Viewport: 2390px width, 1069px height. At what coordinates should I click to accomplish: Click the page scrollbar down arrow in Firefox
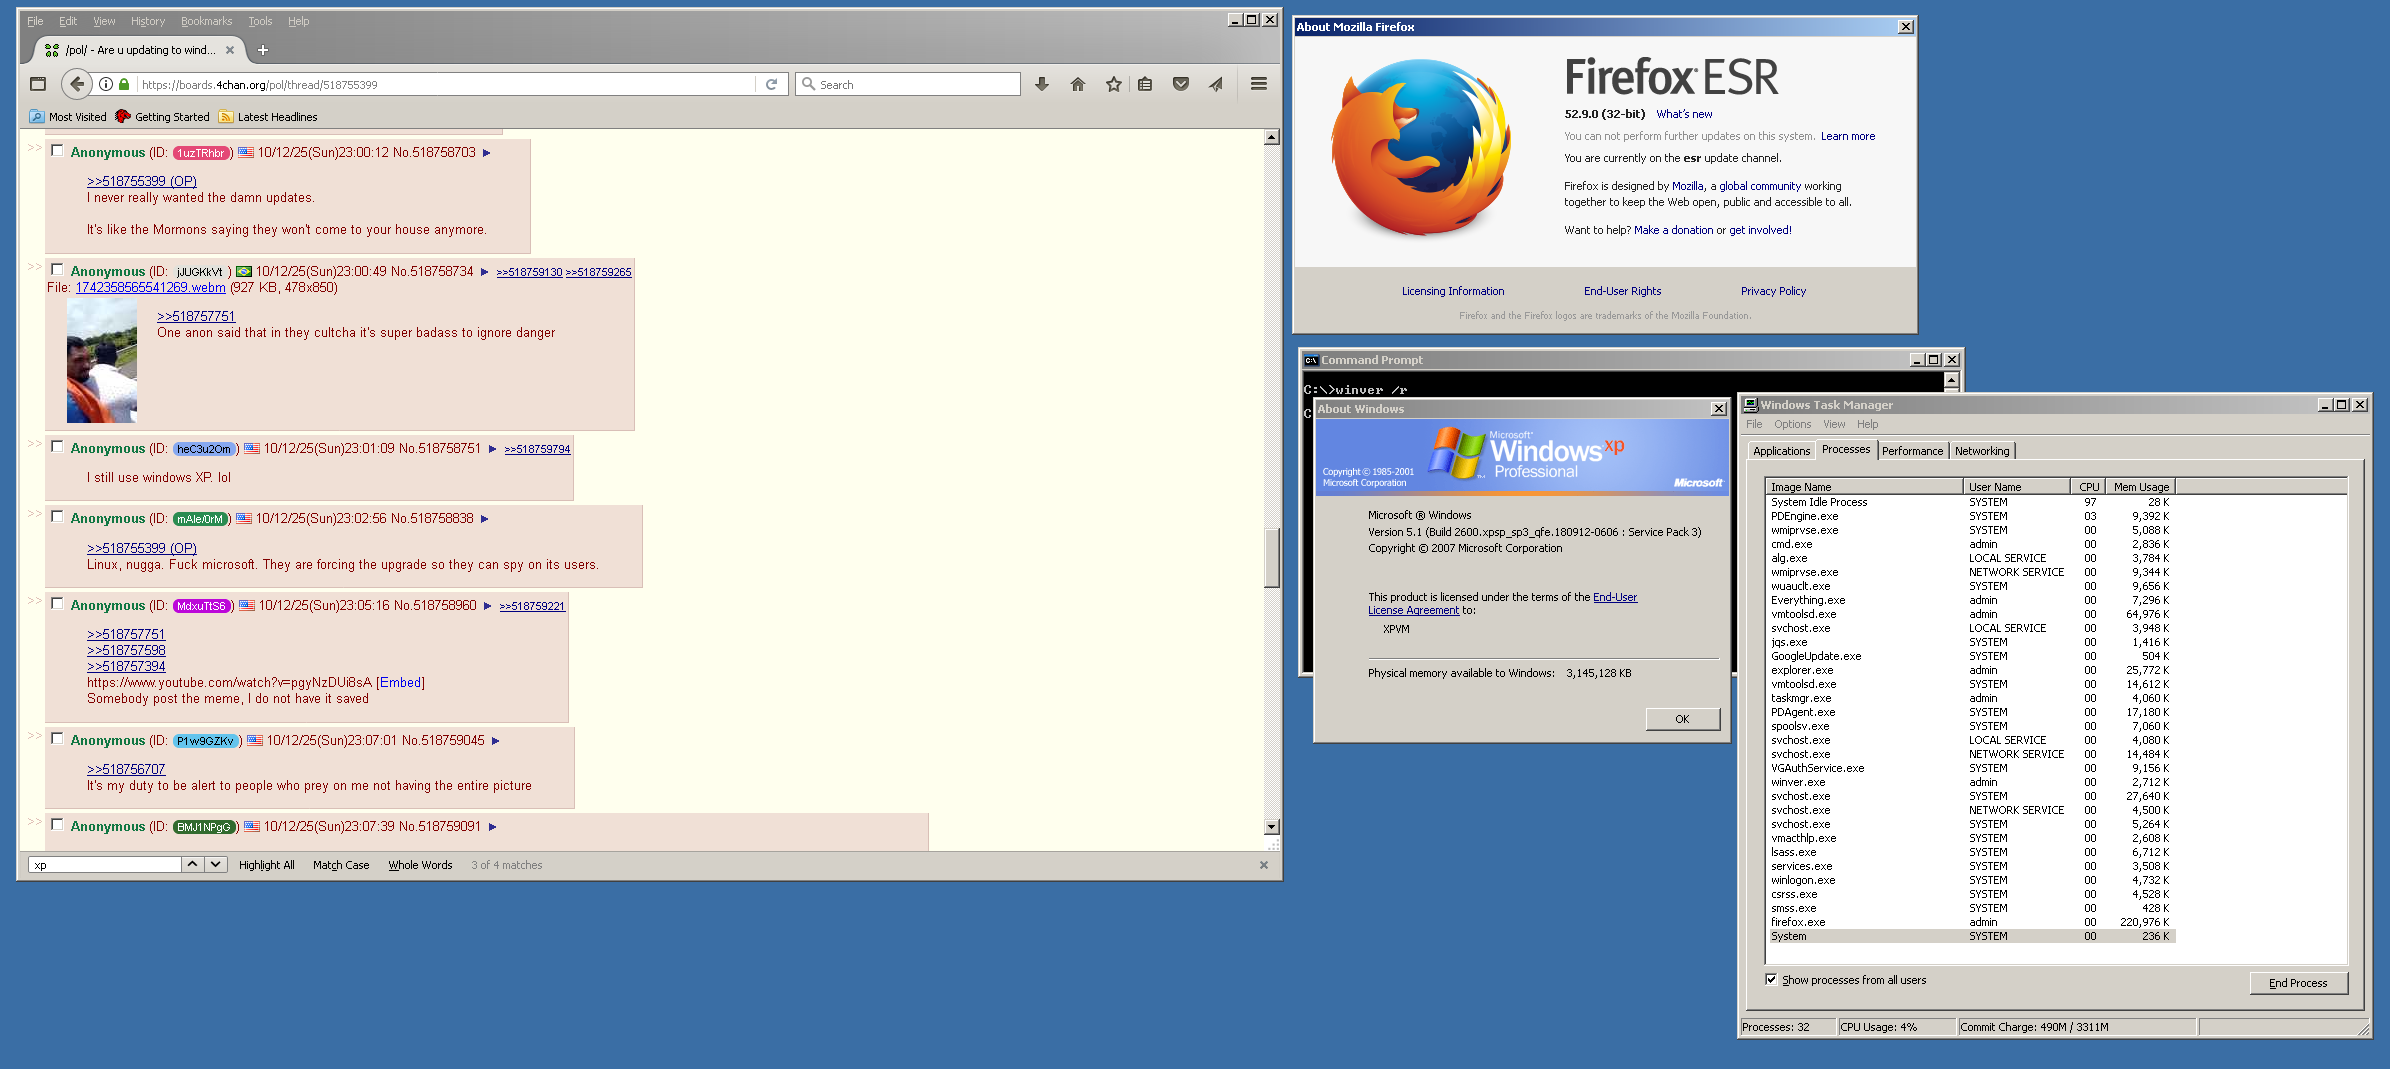[1272, 827]
